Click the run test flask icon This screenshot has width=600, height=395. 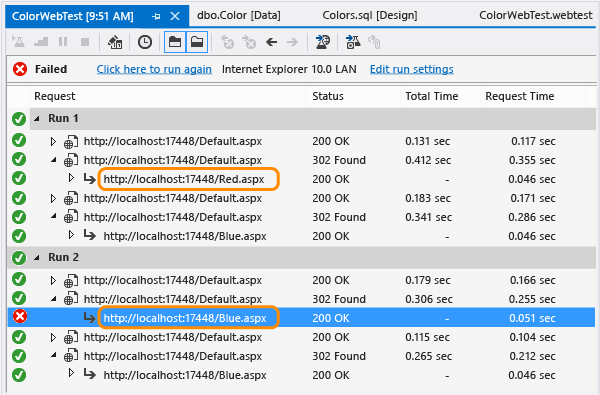pos(18,42)
